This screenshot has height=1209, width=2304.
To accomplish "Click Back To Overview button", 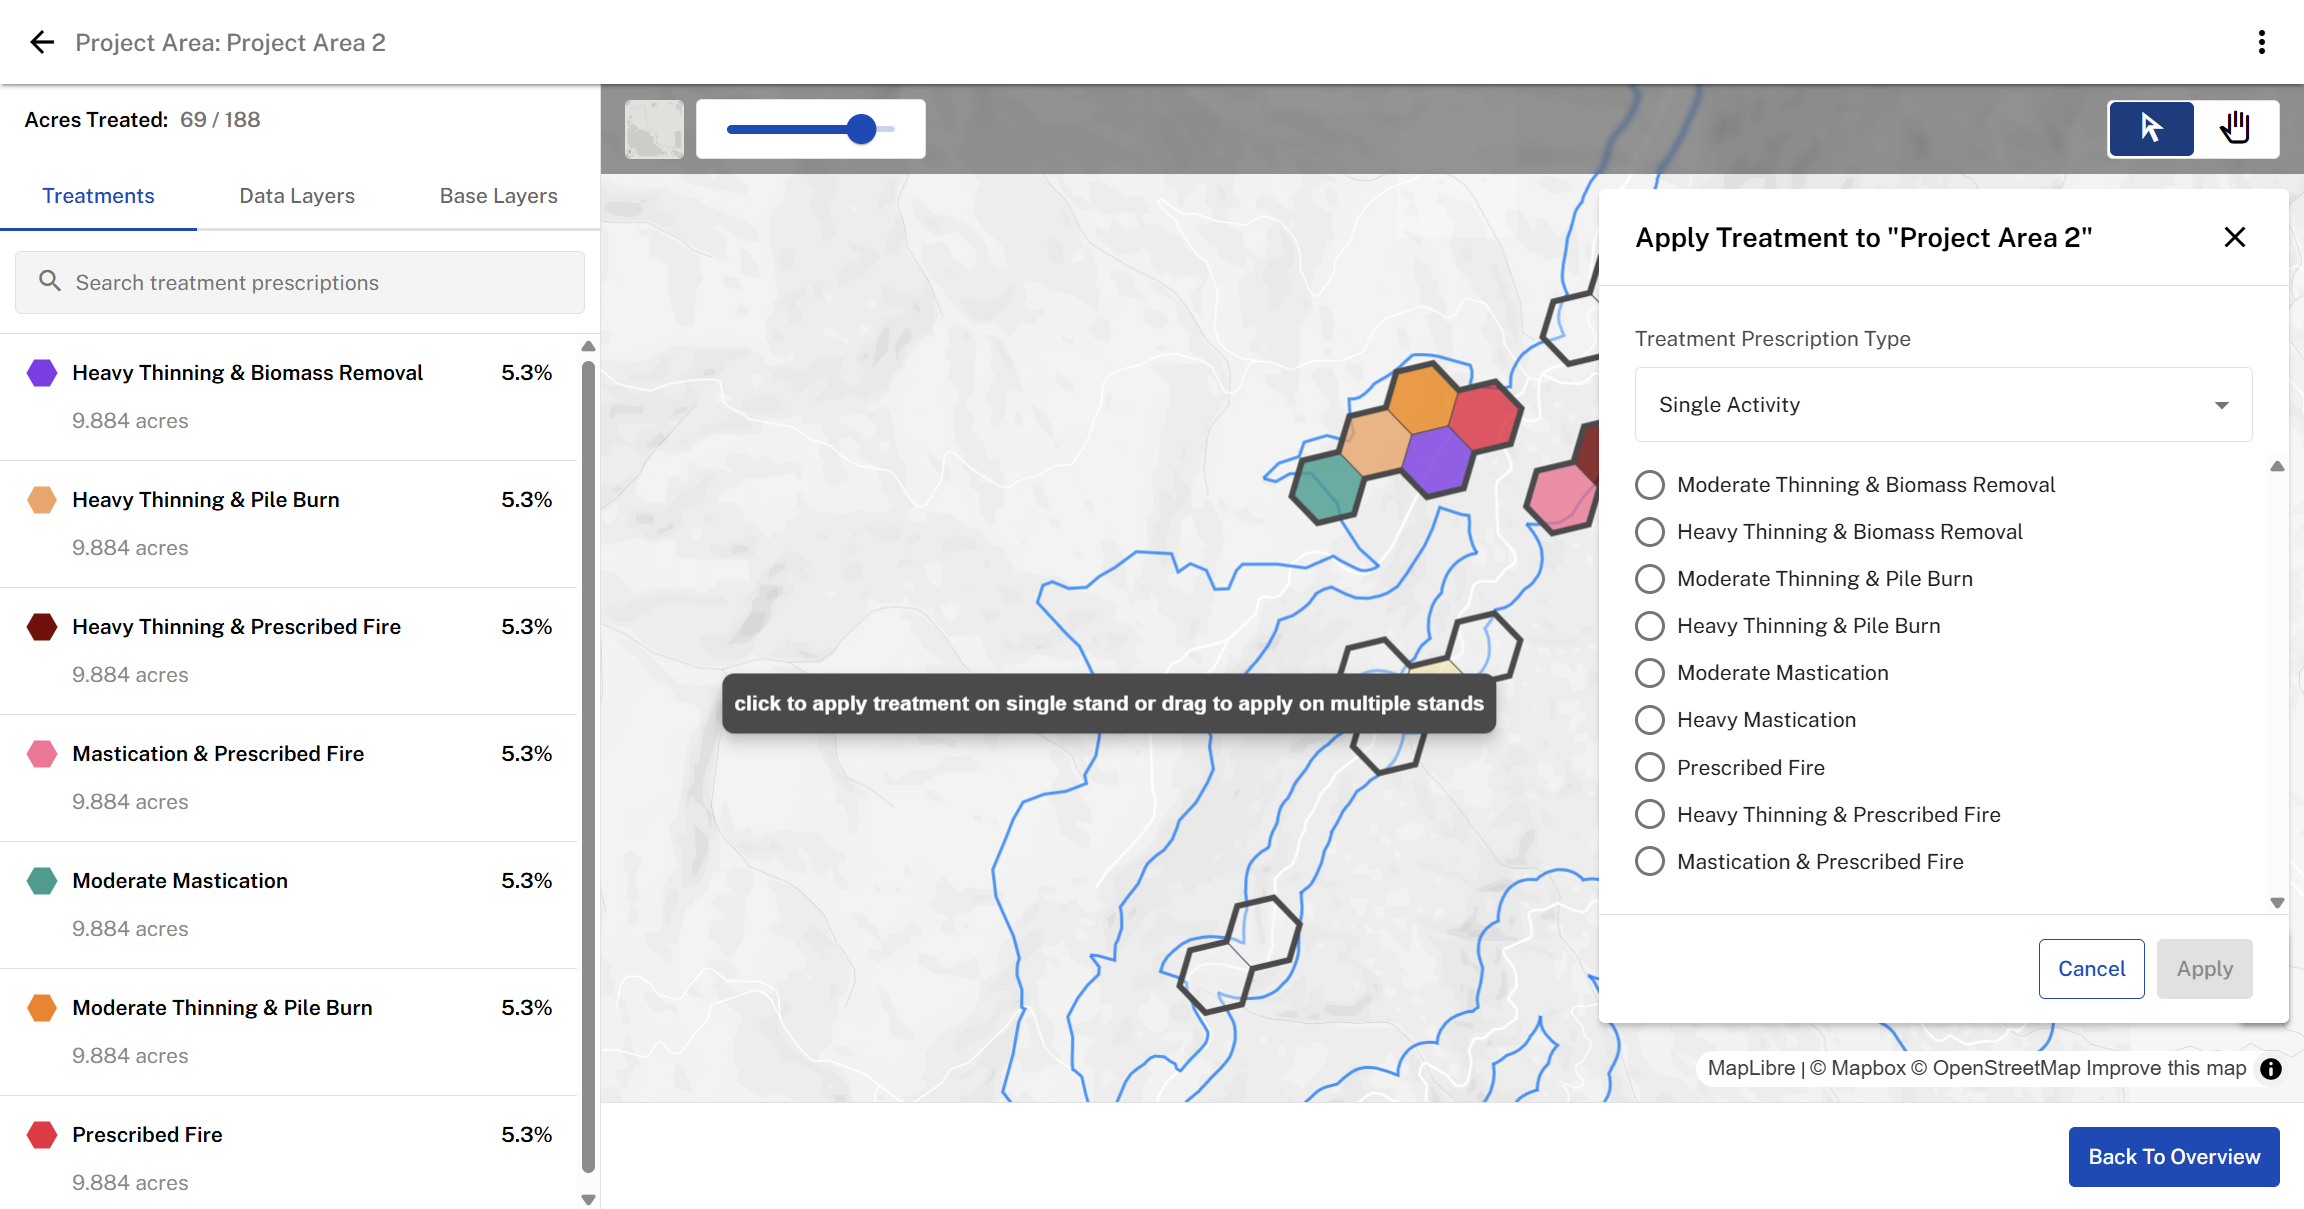I will coord(2173,1156).
